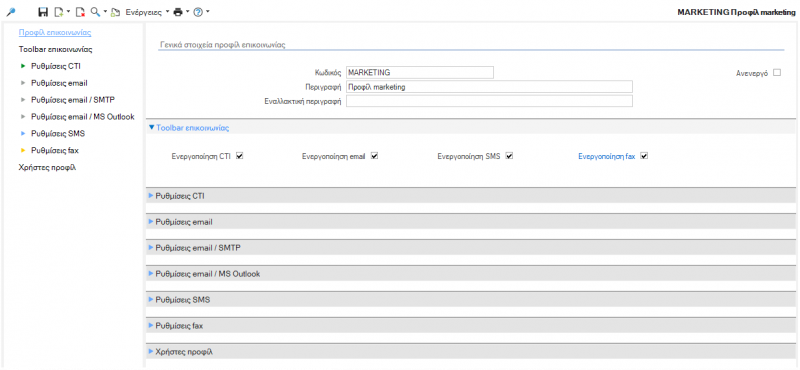This screenshot has width=800, height=370.
Task: Open the new document dropdown arrow
Action: click(x=68, y=12)
